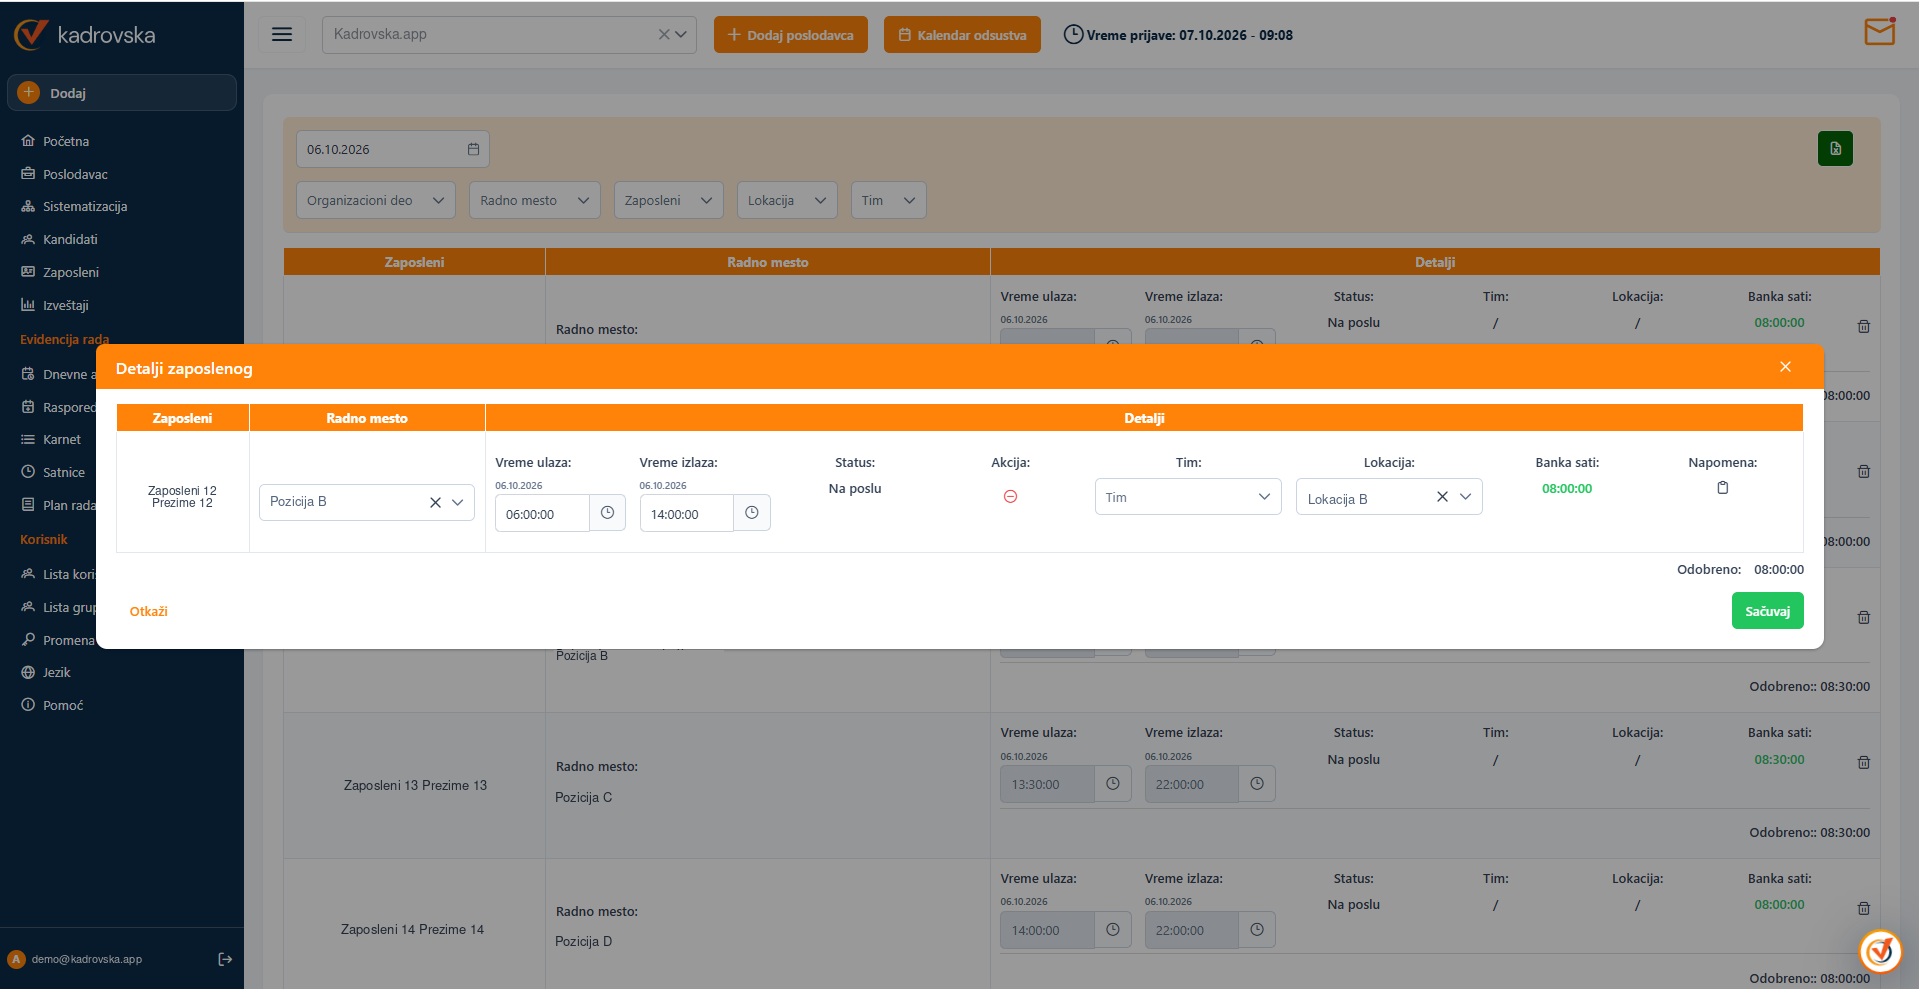Screen dimensions: 1919x989
Task: Open the Organizacioni deo filter dropdown
Action: click(x=376, y=200)
